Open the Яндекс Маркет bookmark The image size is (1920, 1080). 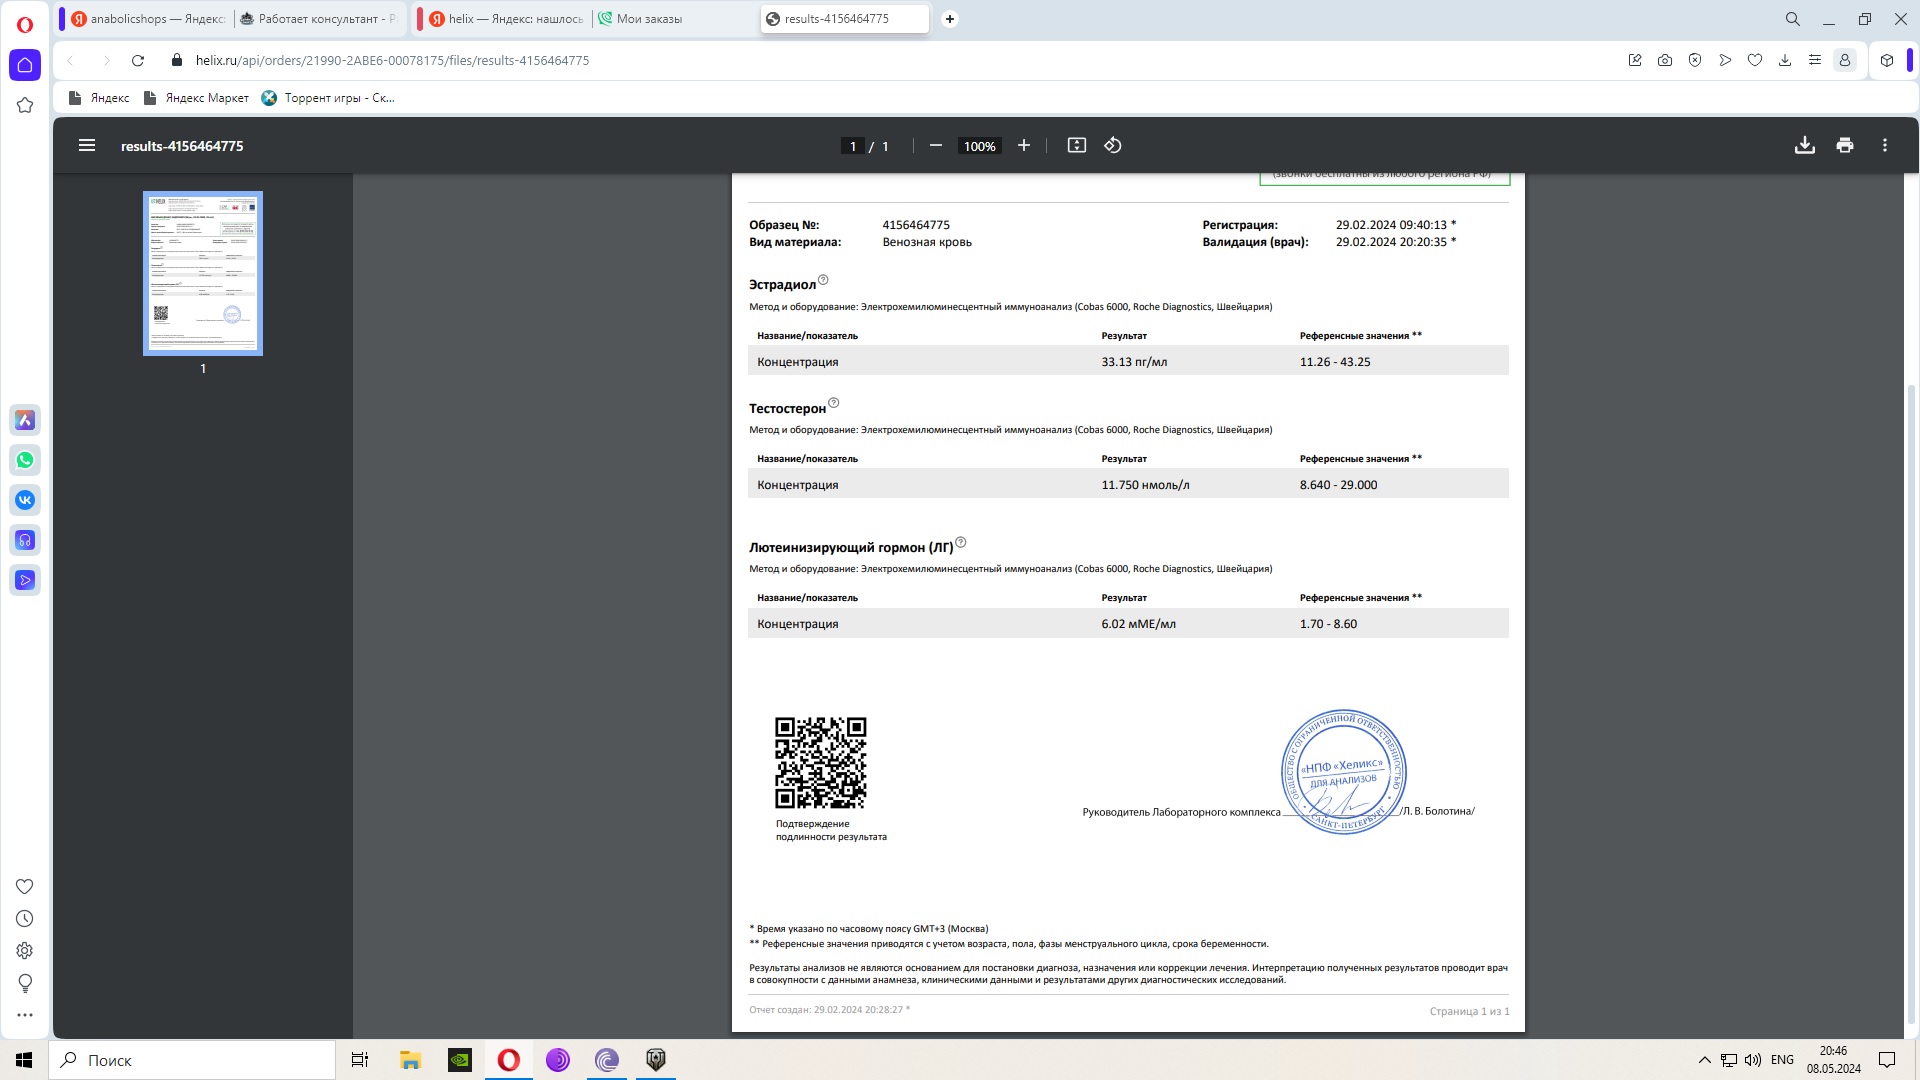pos(196,98)
